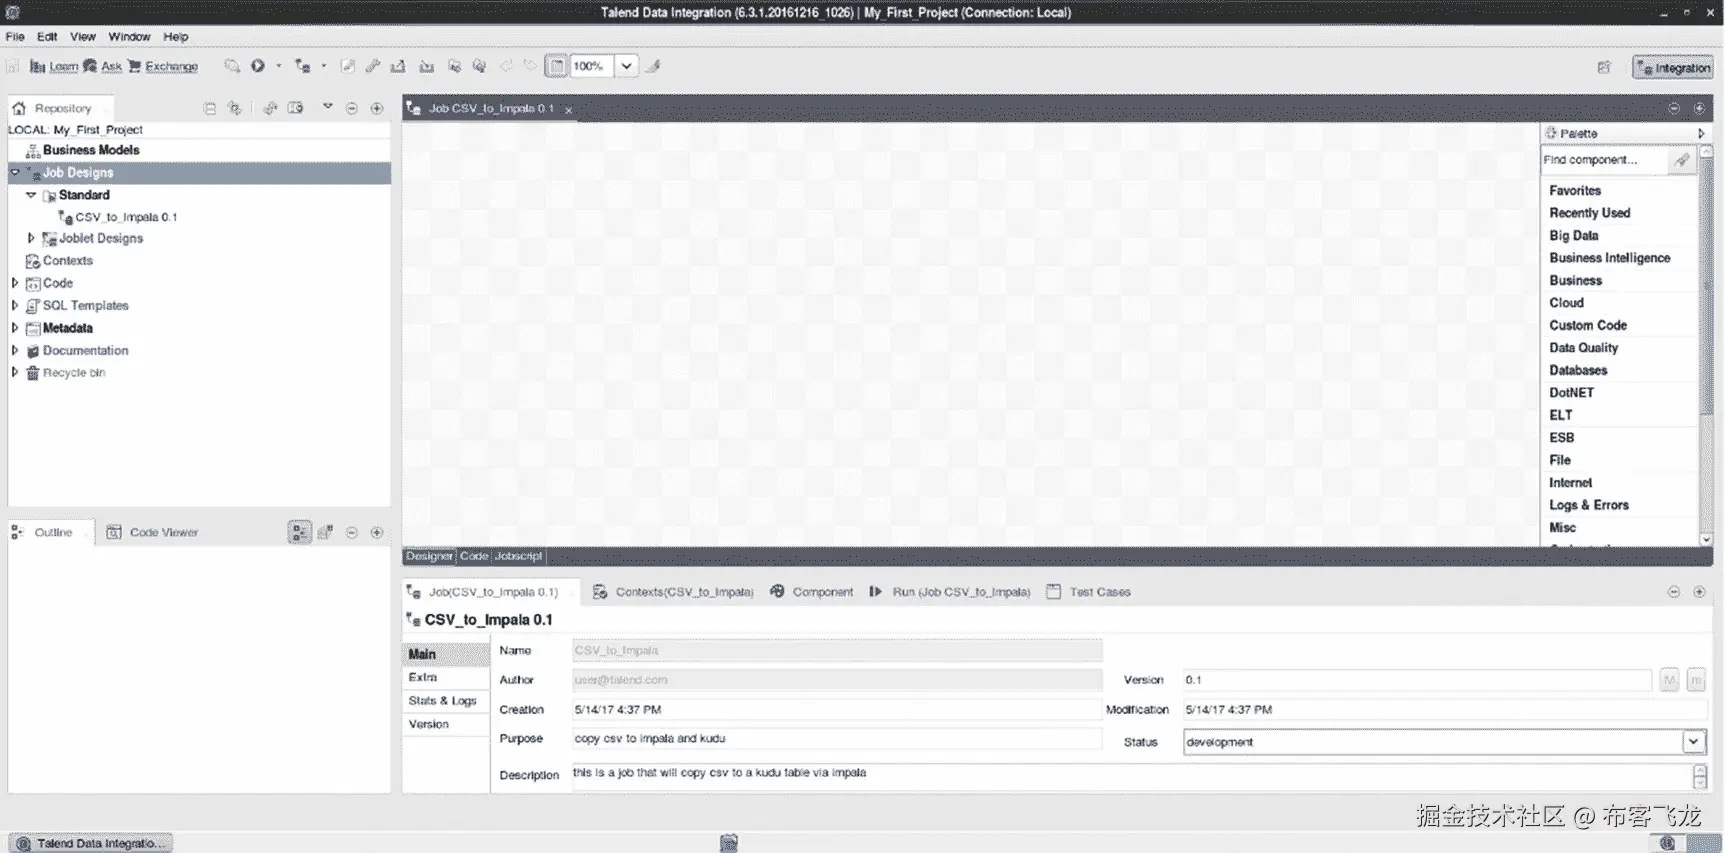Click the Run job play icon in toolbar
The height and width of the screenshot is (853, 1725).
point(258,66)
